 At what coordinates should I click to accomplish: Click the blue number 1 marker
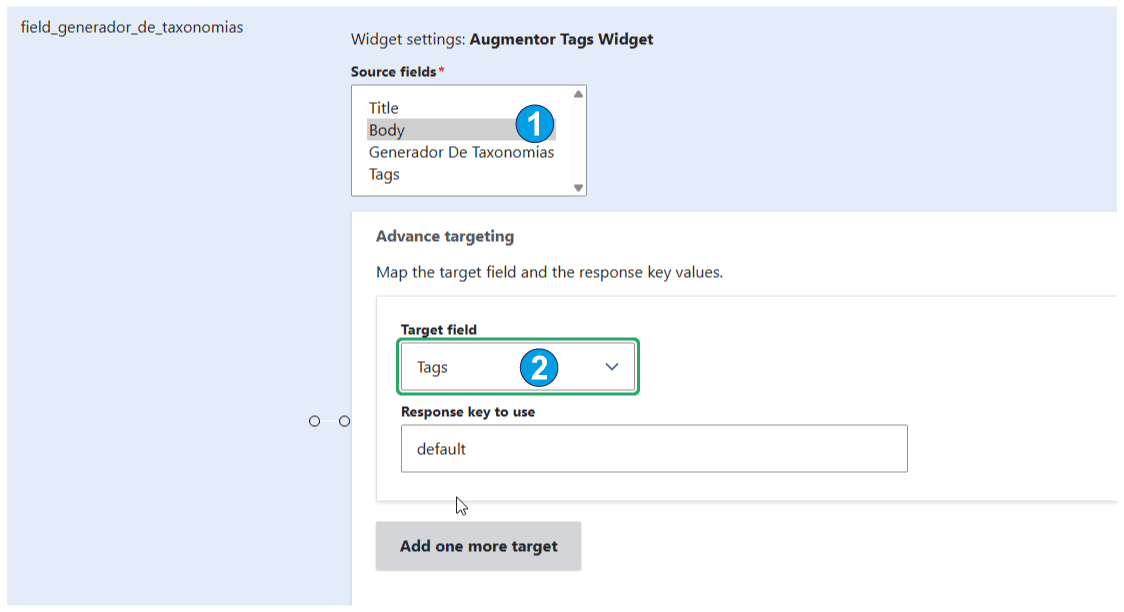(535, 125)
